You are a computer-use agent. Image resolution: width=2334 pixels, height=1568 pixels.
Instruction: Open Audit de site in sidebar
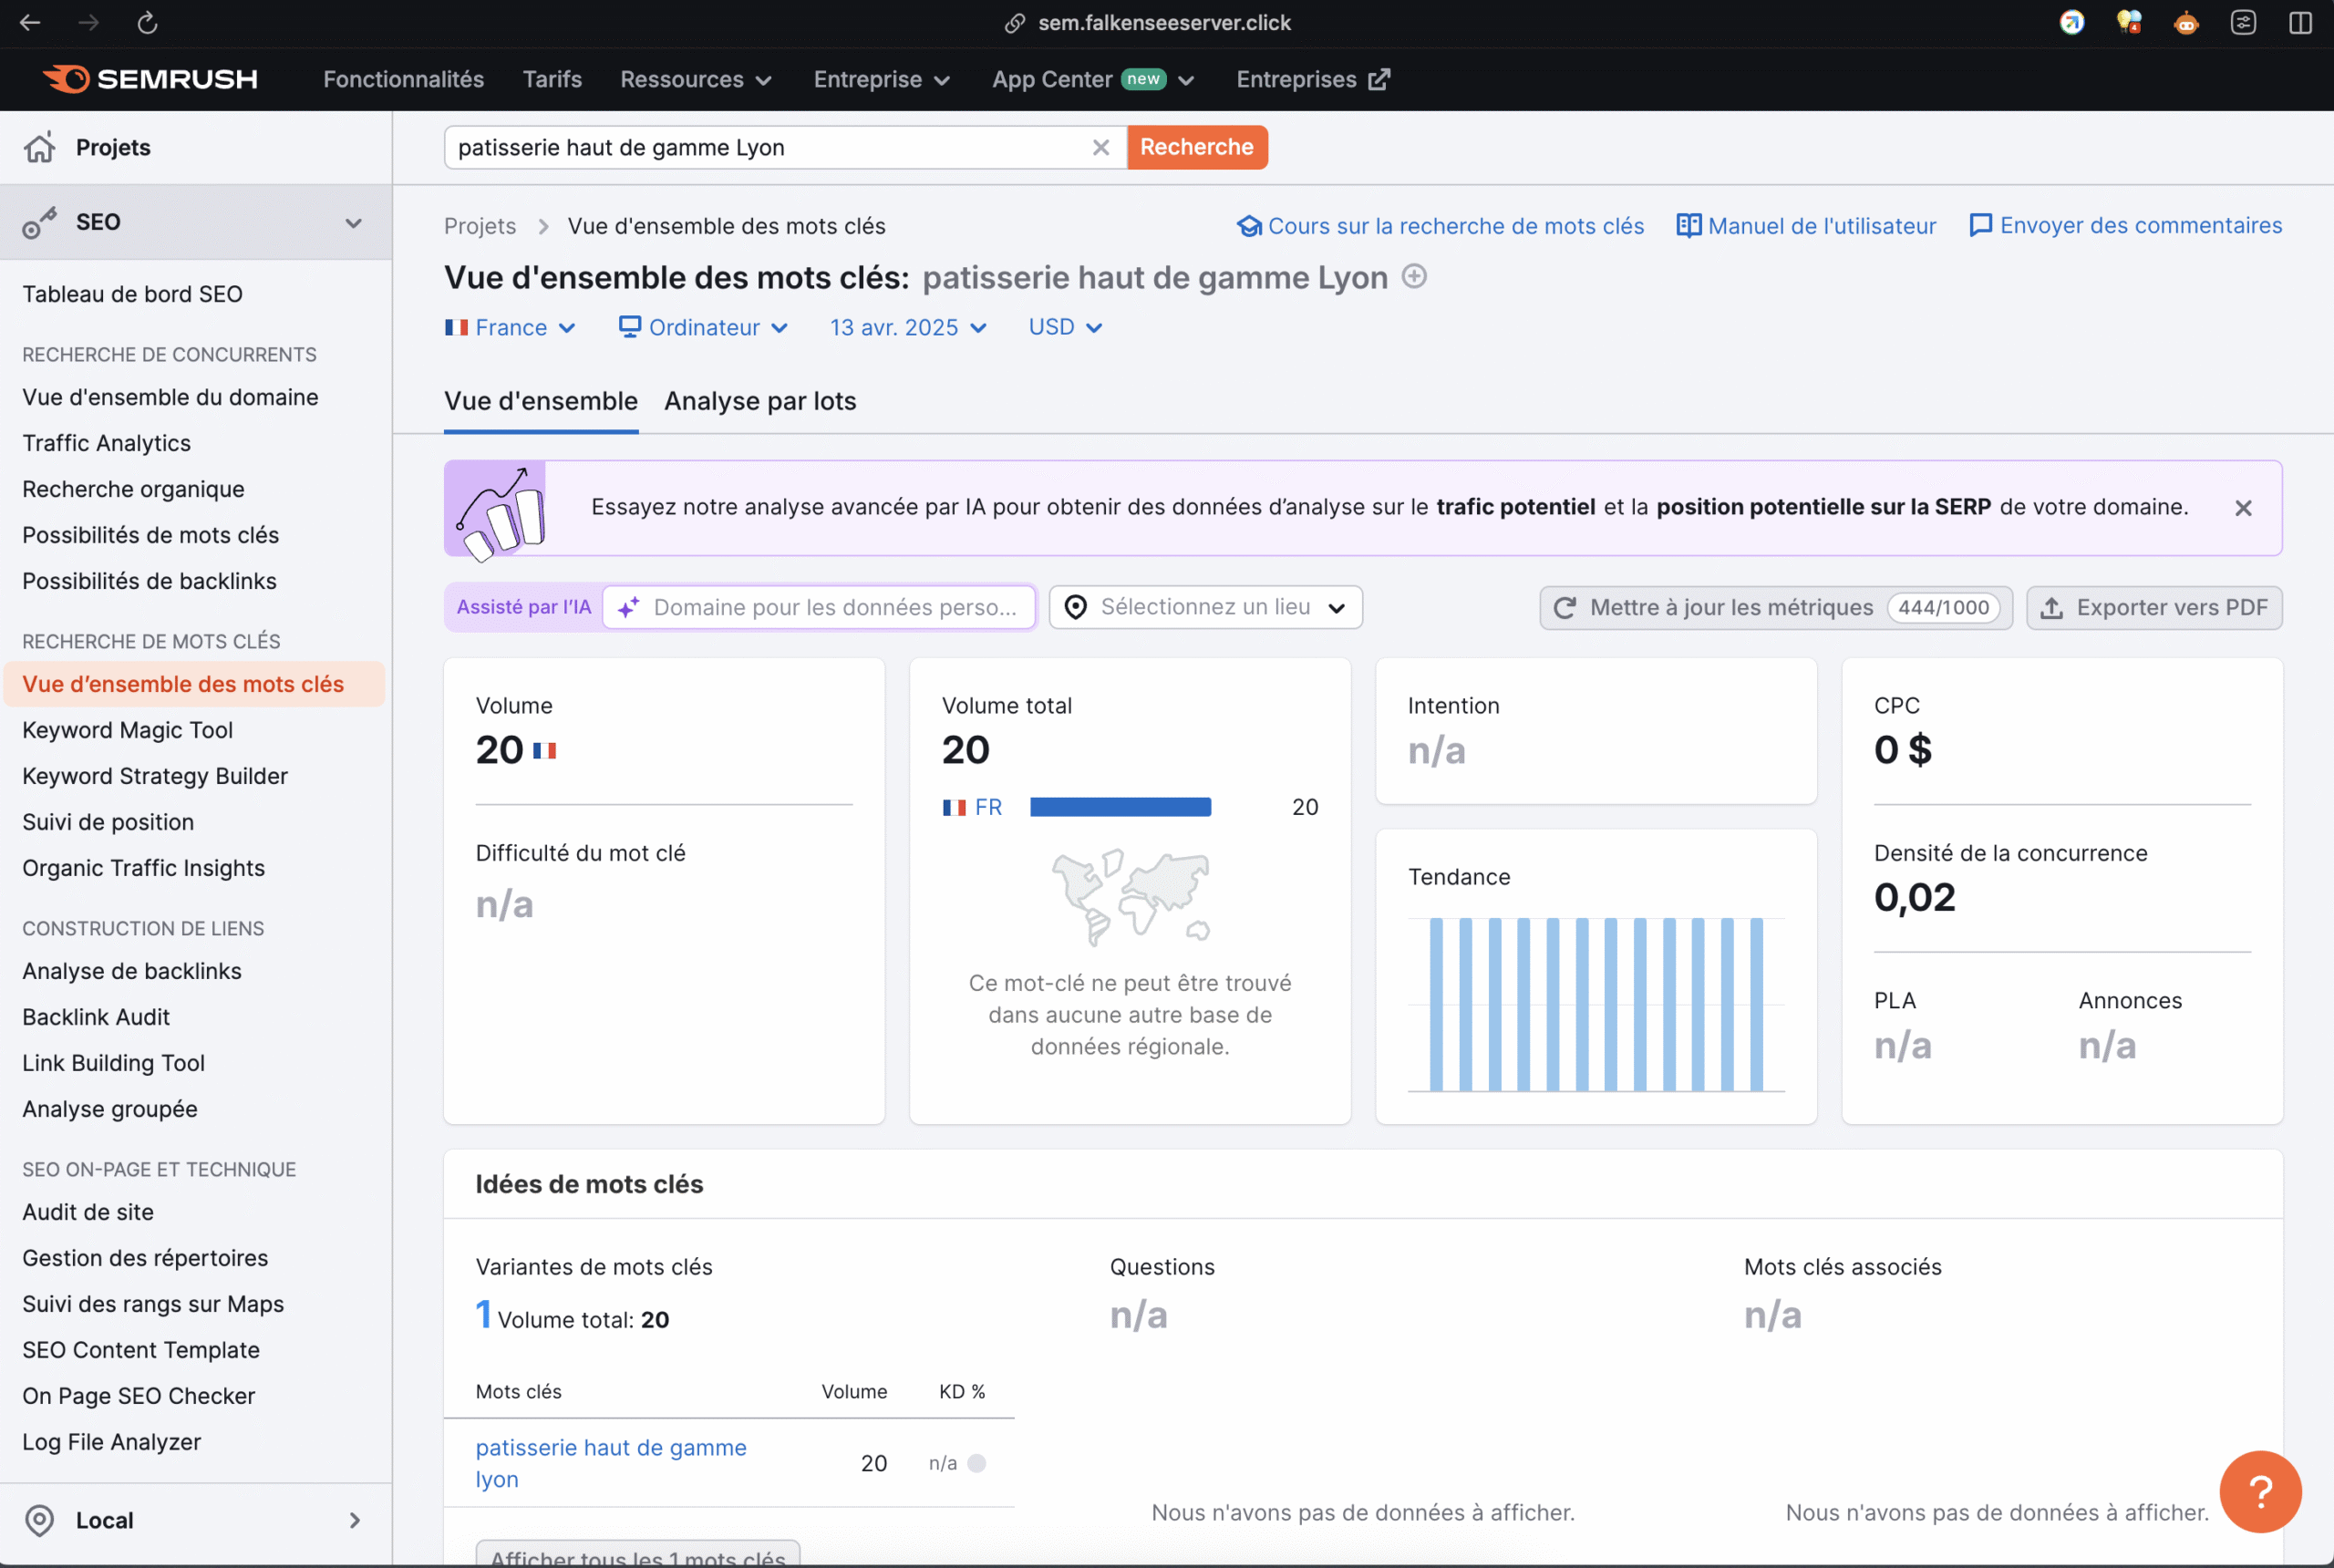[x=88, y=1212]
